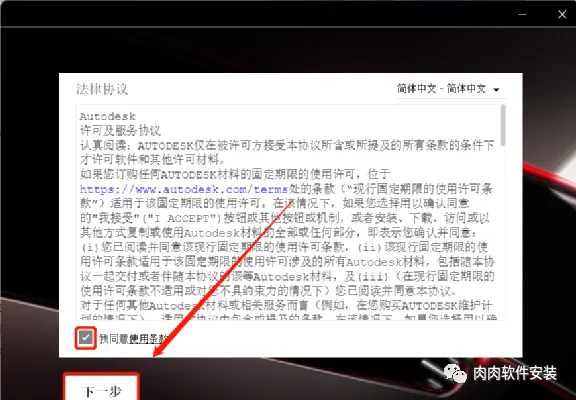Open the autodesk.com/terms hyperlink

184,190
